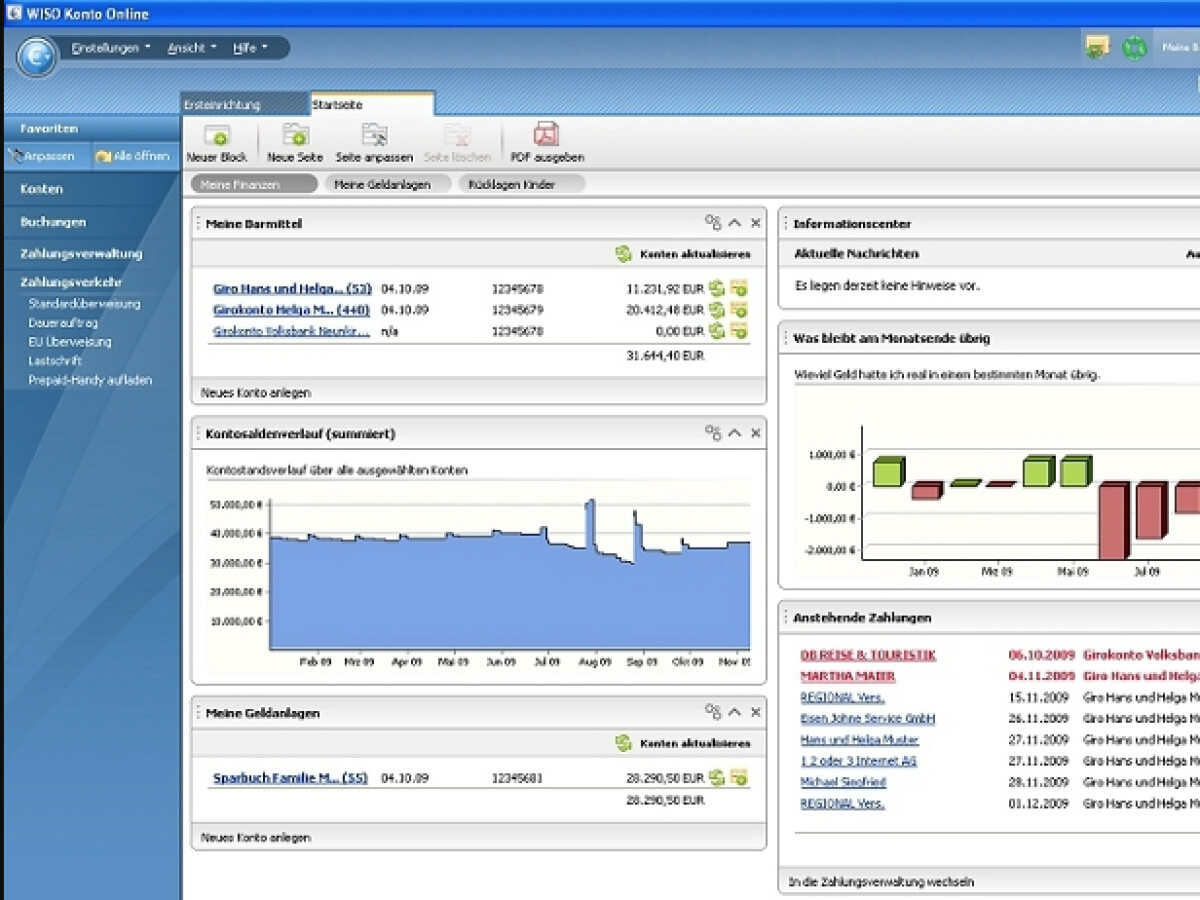The image size is (1200, 900).
Task: Collapse the Kontosaldenverlauf block
Action: tap(735, 433)
